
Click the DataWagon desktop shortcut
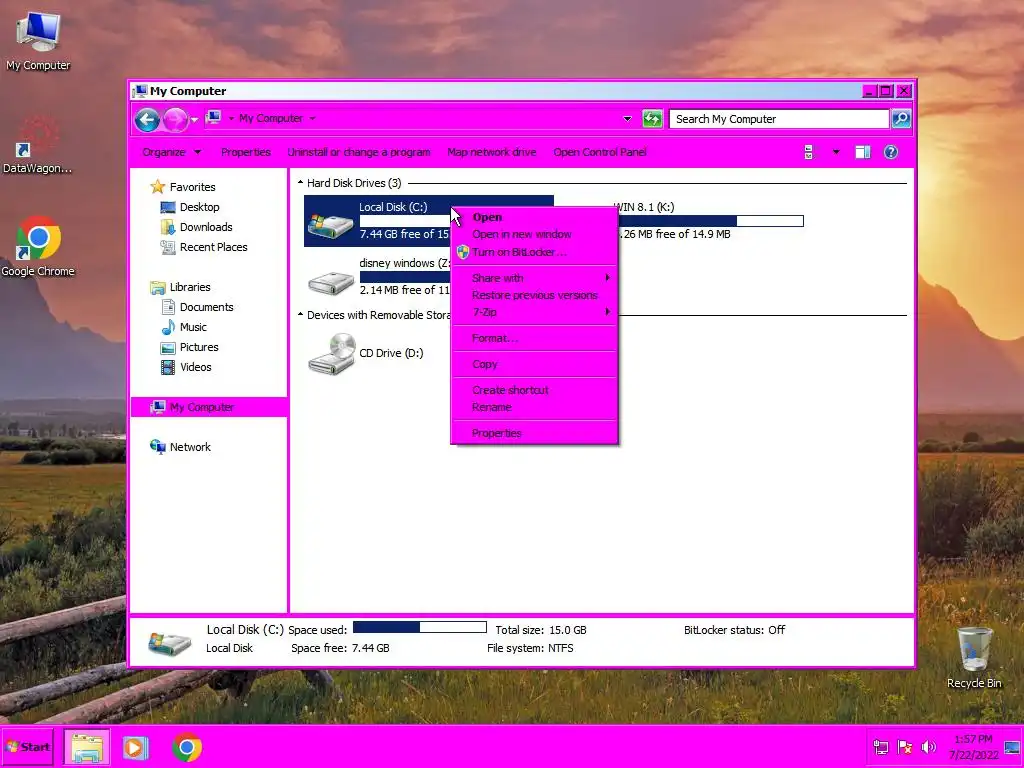(x=37, y=145)
